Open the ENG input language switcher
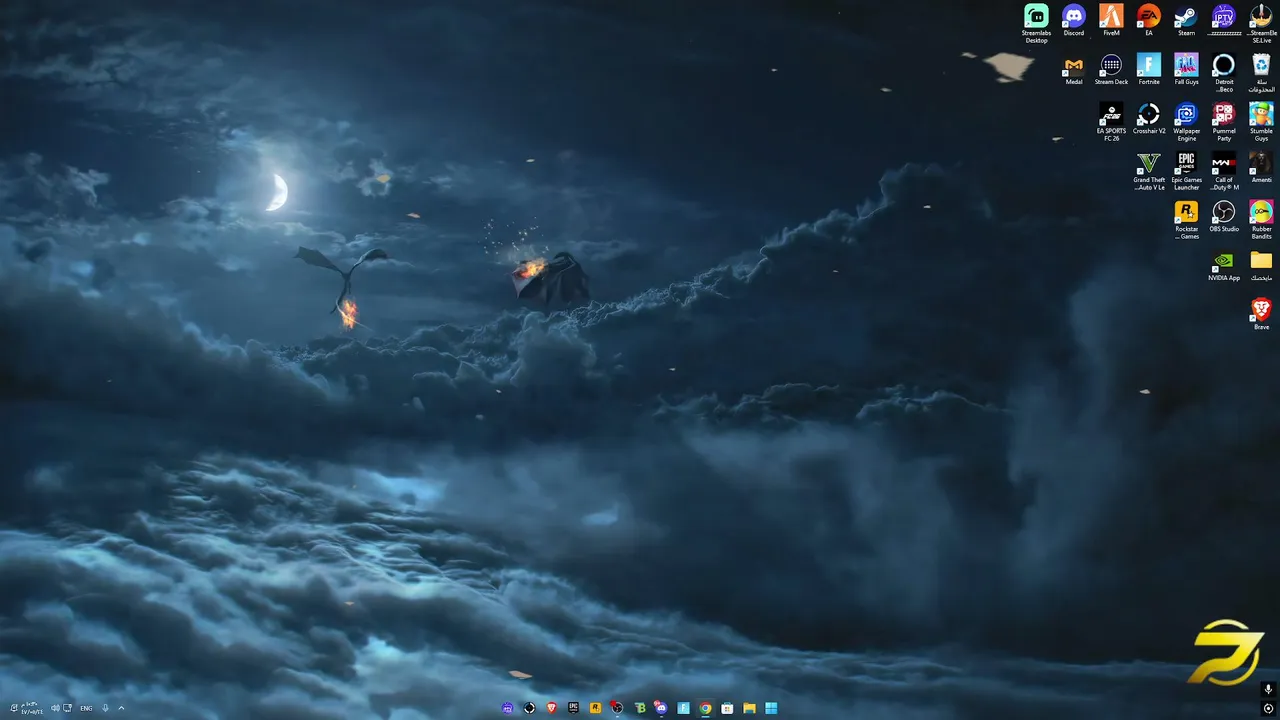The width and height of the screenshot is (1280, 720). coord(86,708)
